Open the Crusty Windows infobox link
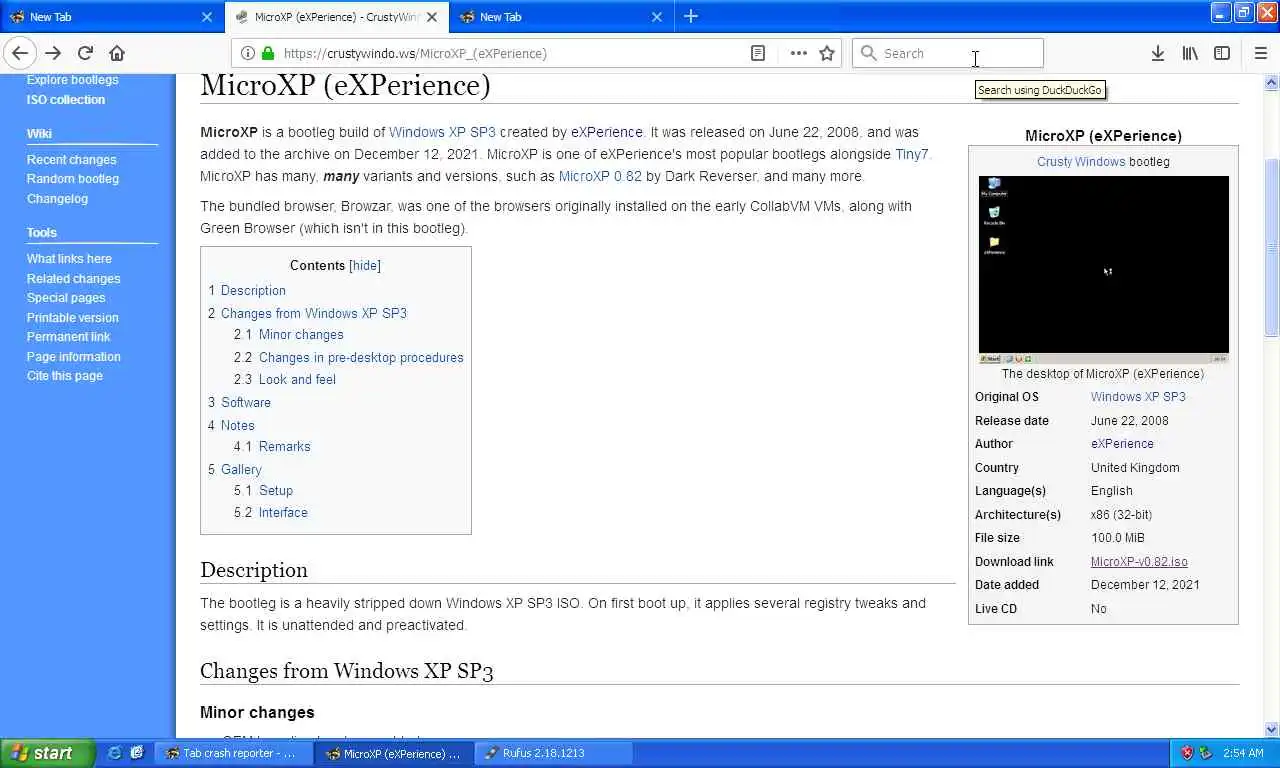 click(x=1081, y=161)
